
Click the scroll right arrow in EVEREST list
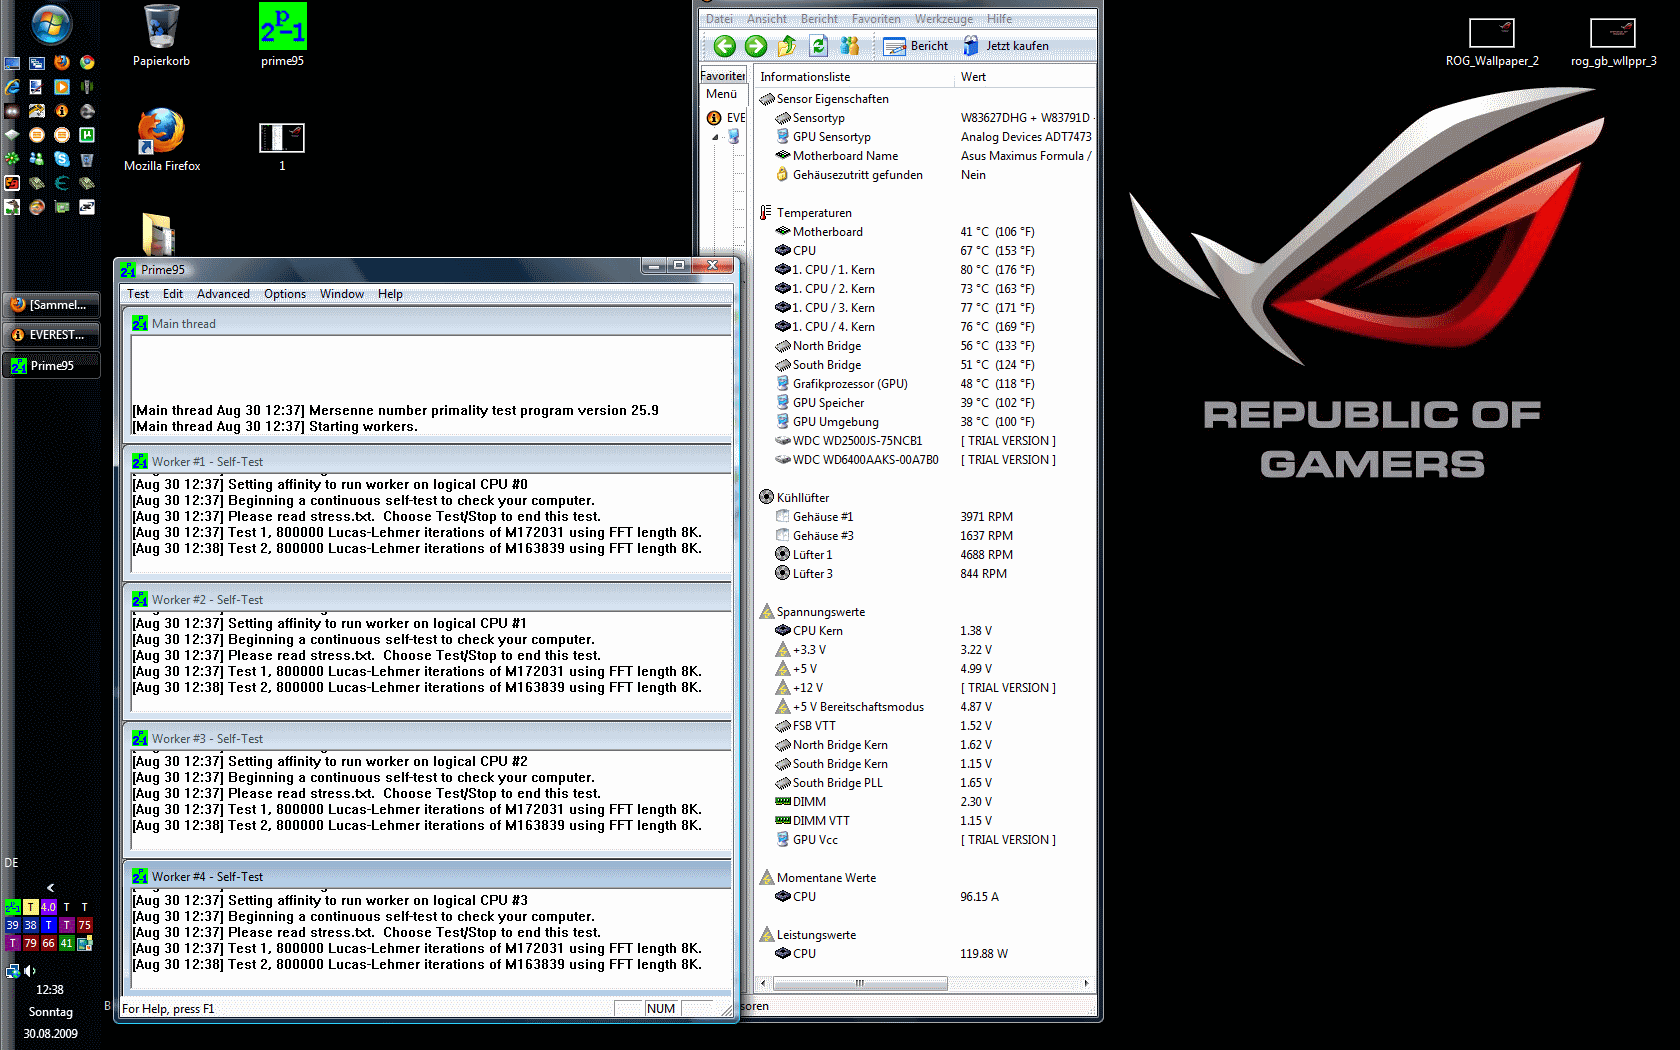click(x=1086, y=984)
